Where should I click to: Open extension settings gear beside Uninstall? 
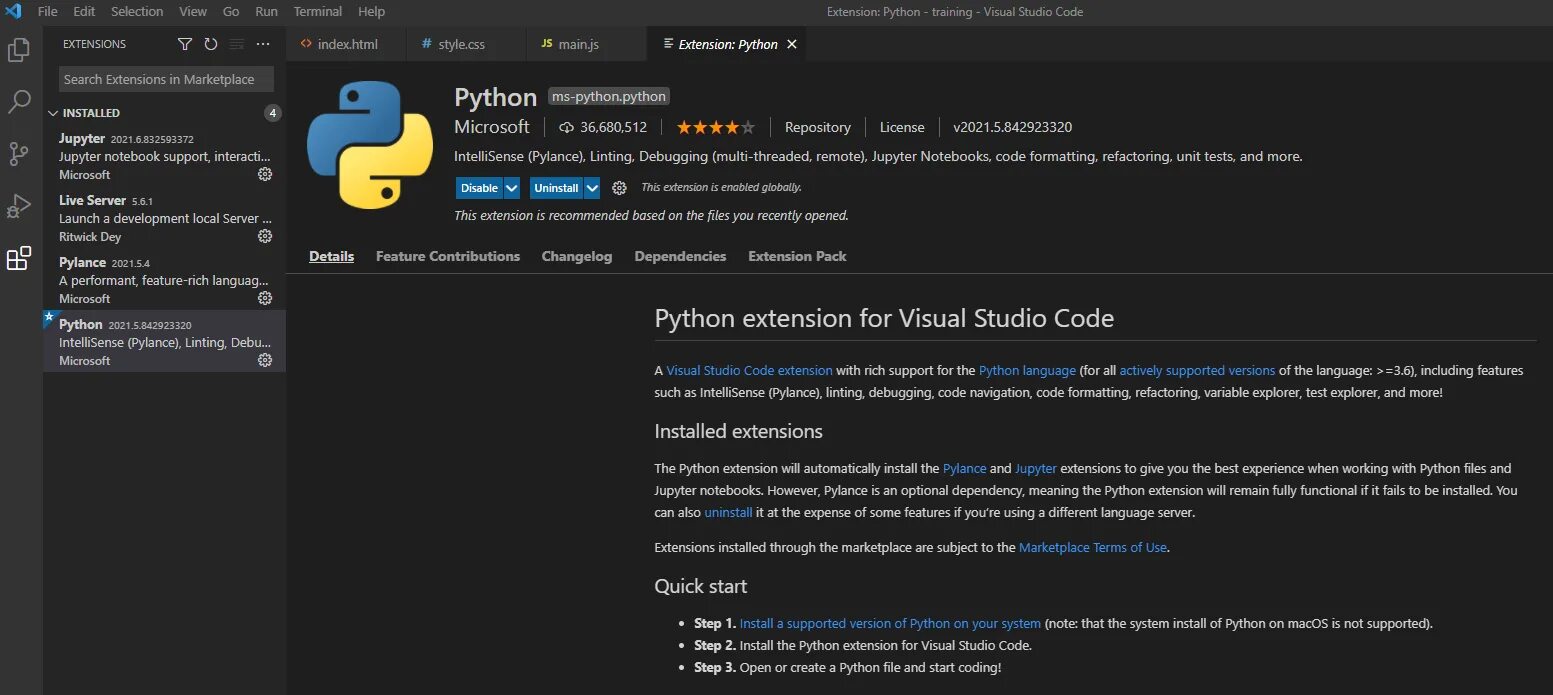coord(619,187)
